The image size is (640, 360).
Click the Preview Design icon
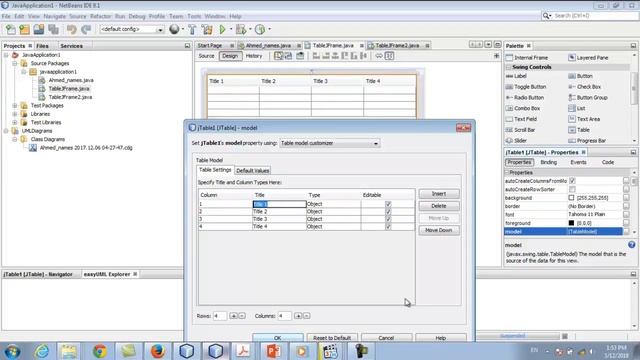(x=300, y=56)
